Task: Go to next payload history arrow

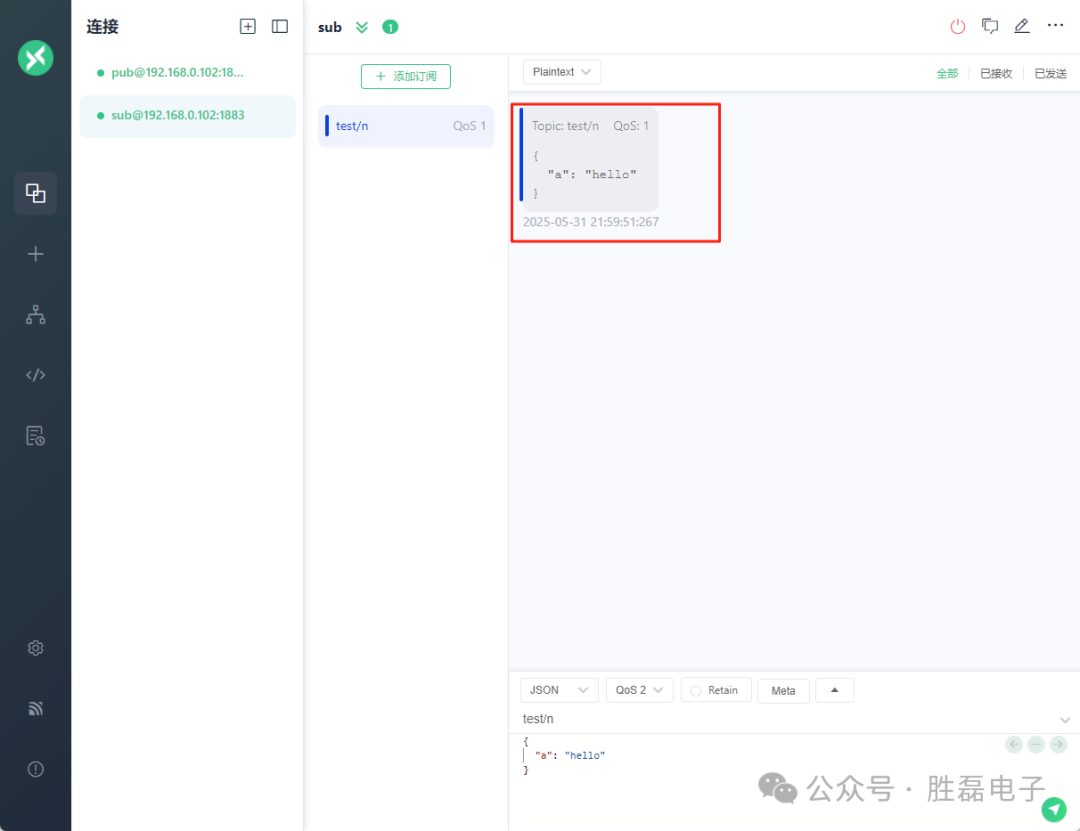Action: [1059, 744]
